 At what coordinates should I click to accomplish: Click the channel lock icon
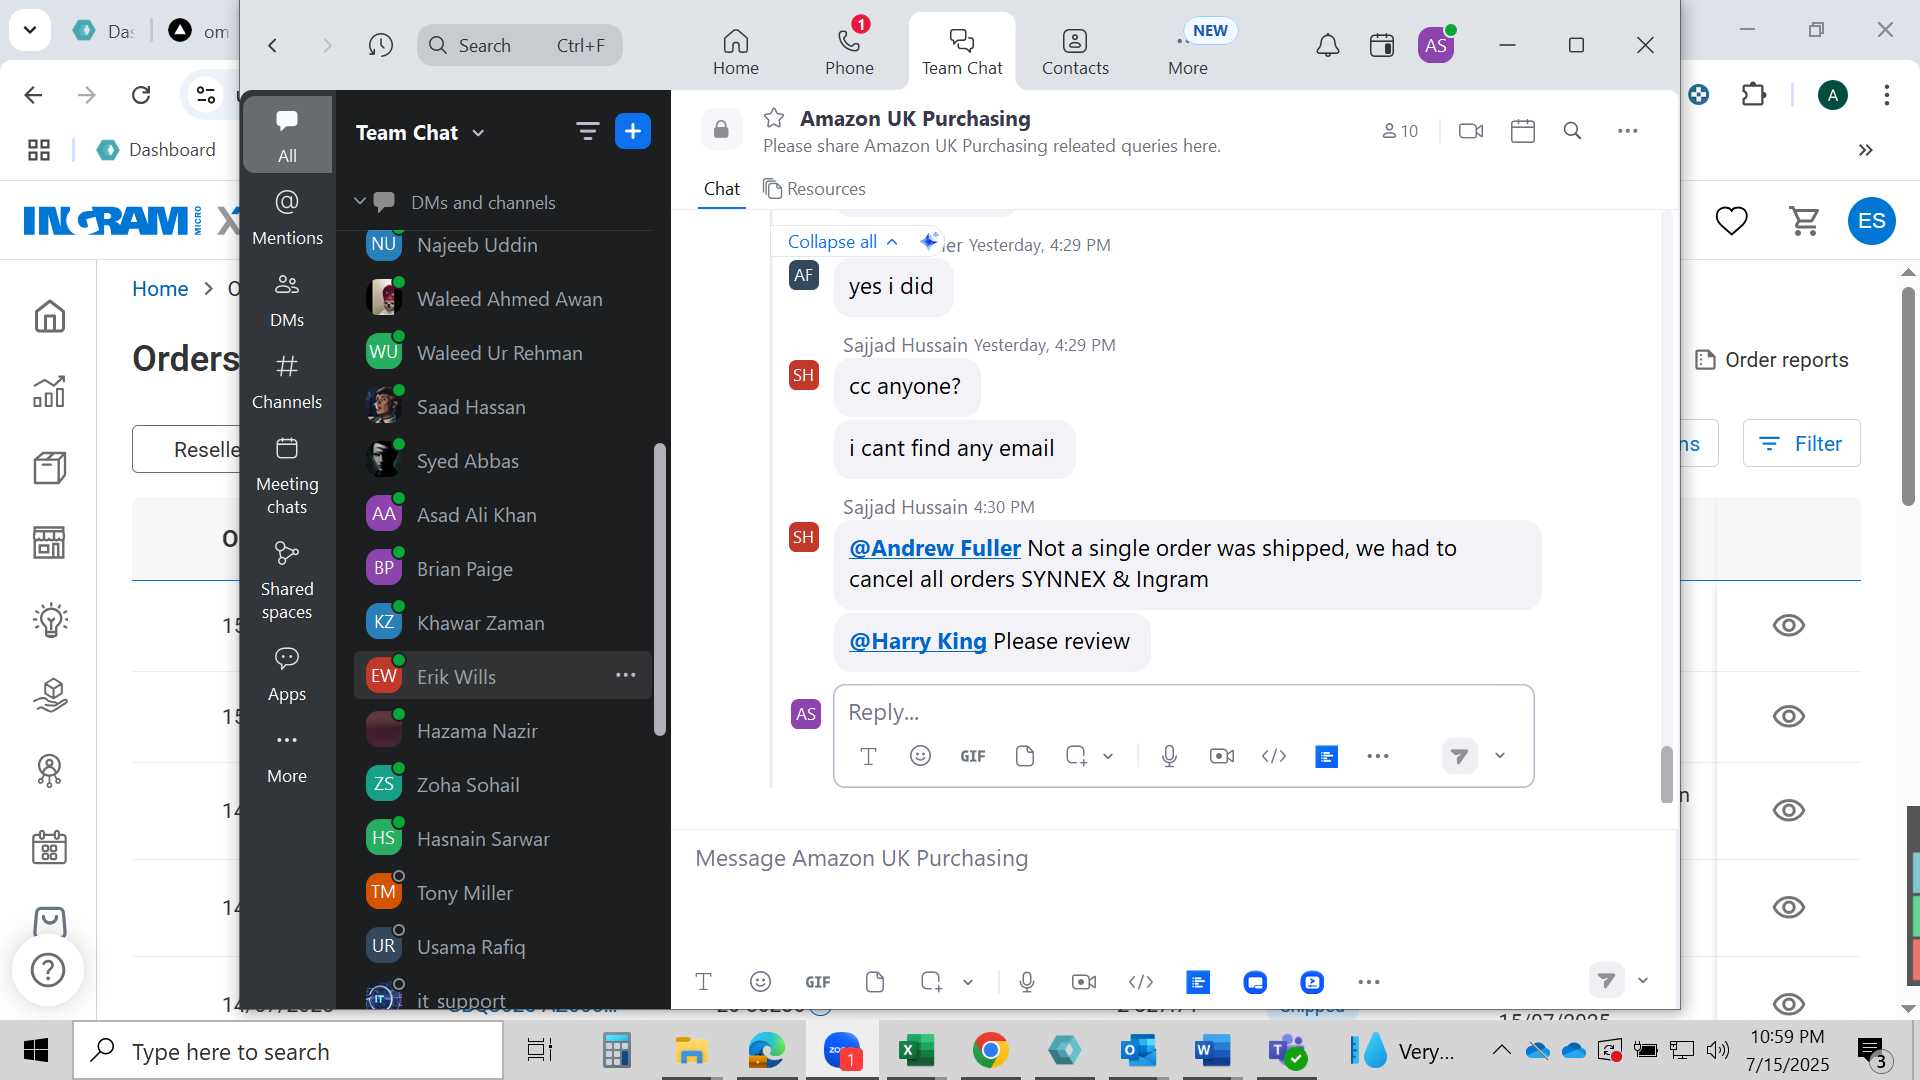(x=720, y=130)
